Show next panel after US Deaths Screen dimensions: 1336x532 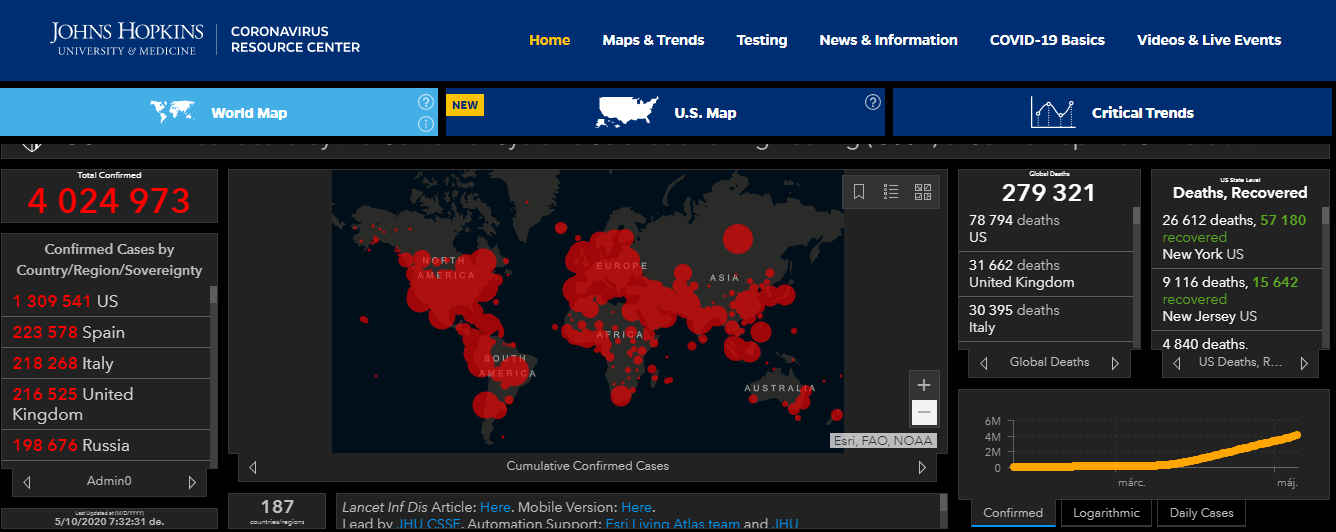(1304, 363)
